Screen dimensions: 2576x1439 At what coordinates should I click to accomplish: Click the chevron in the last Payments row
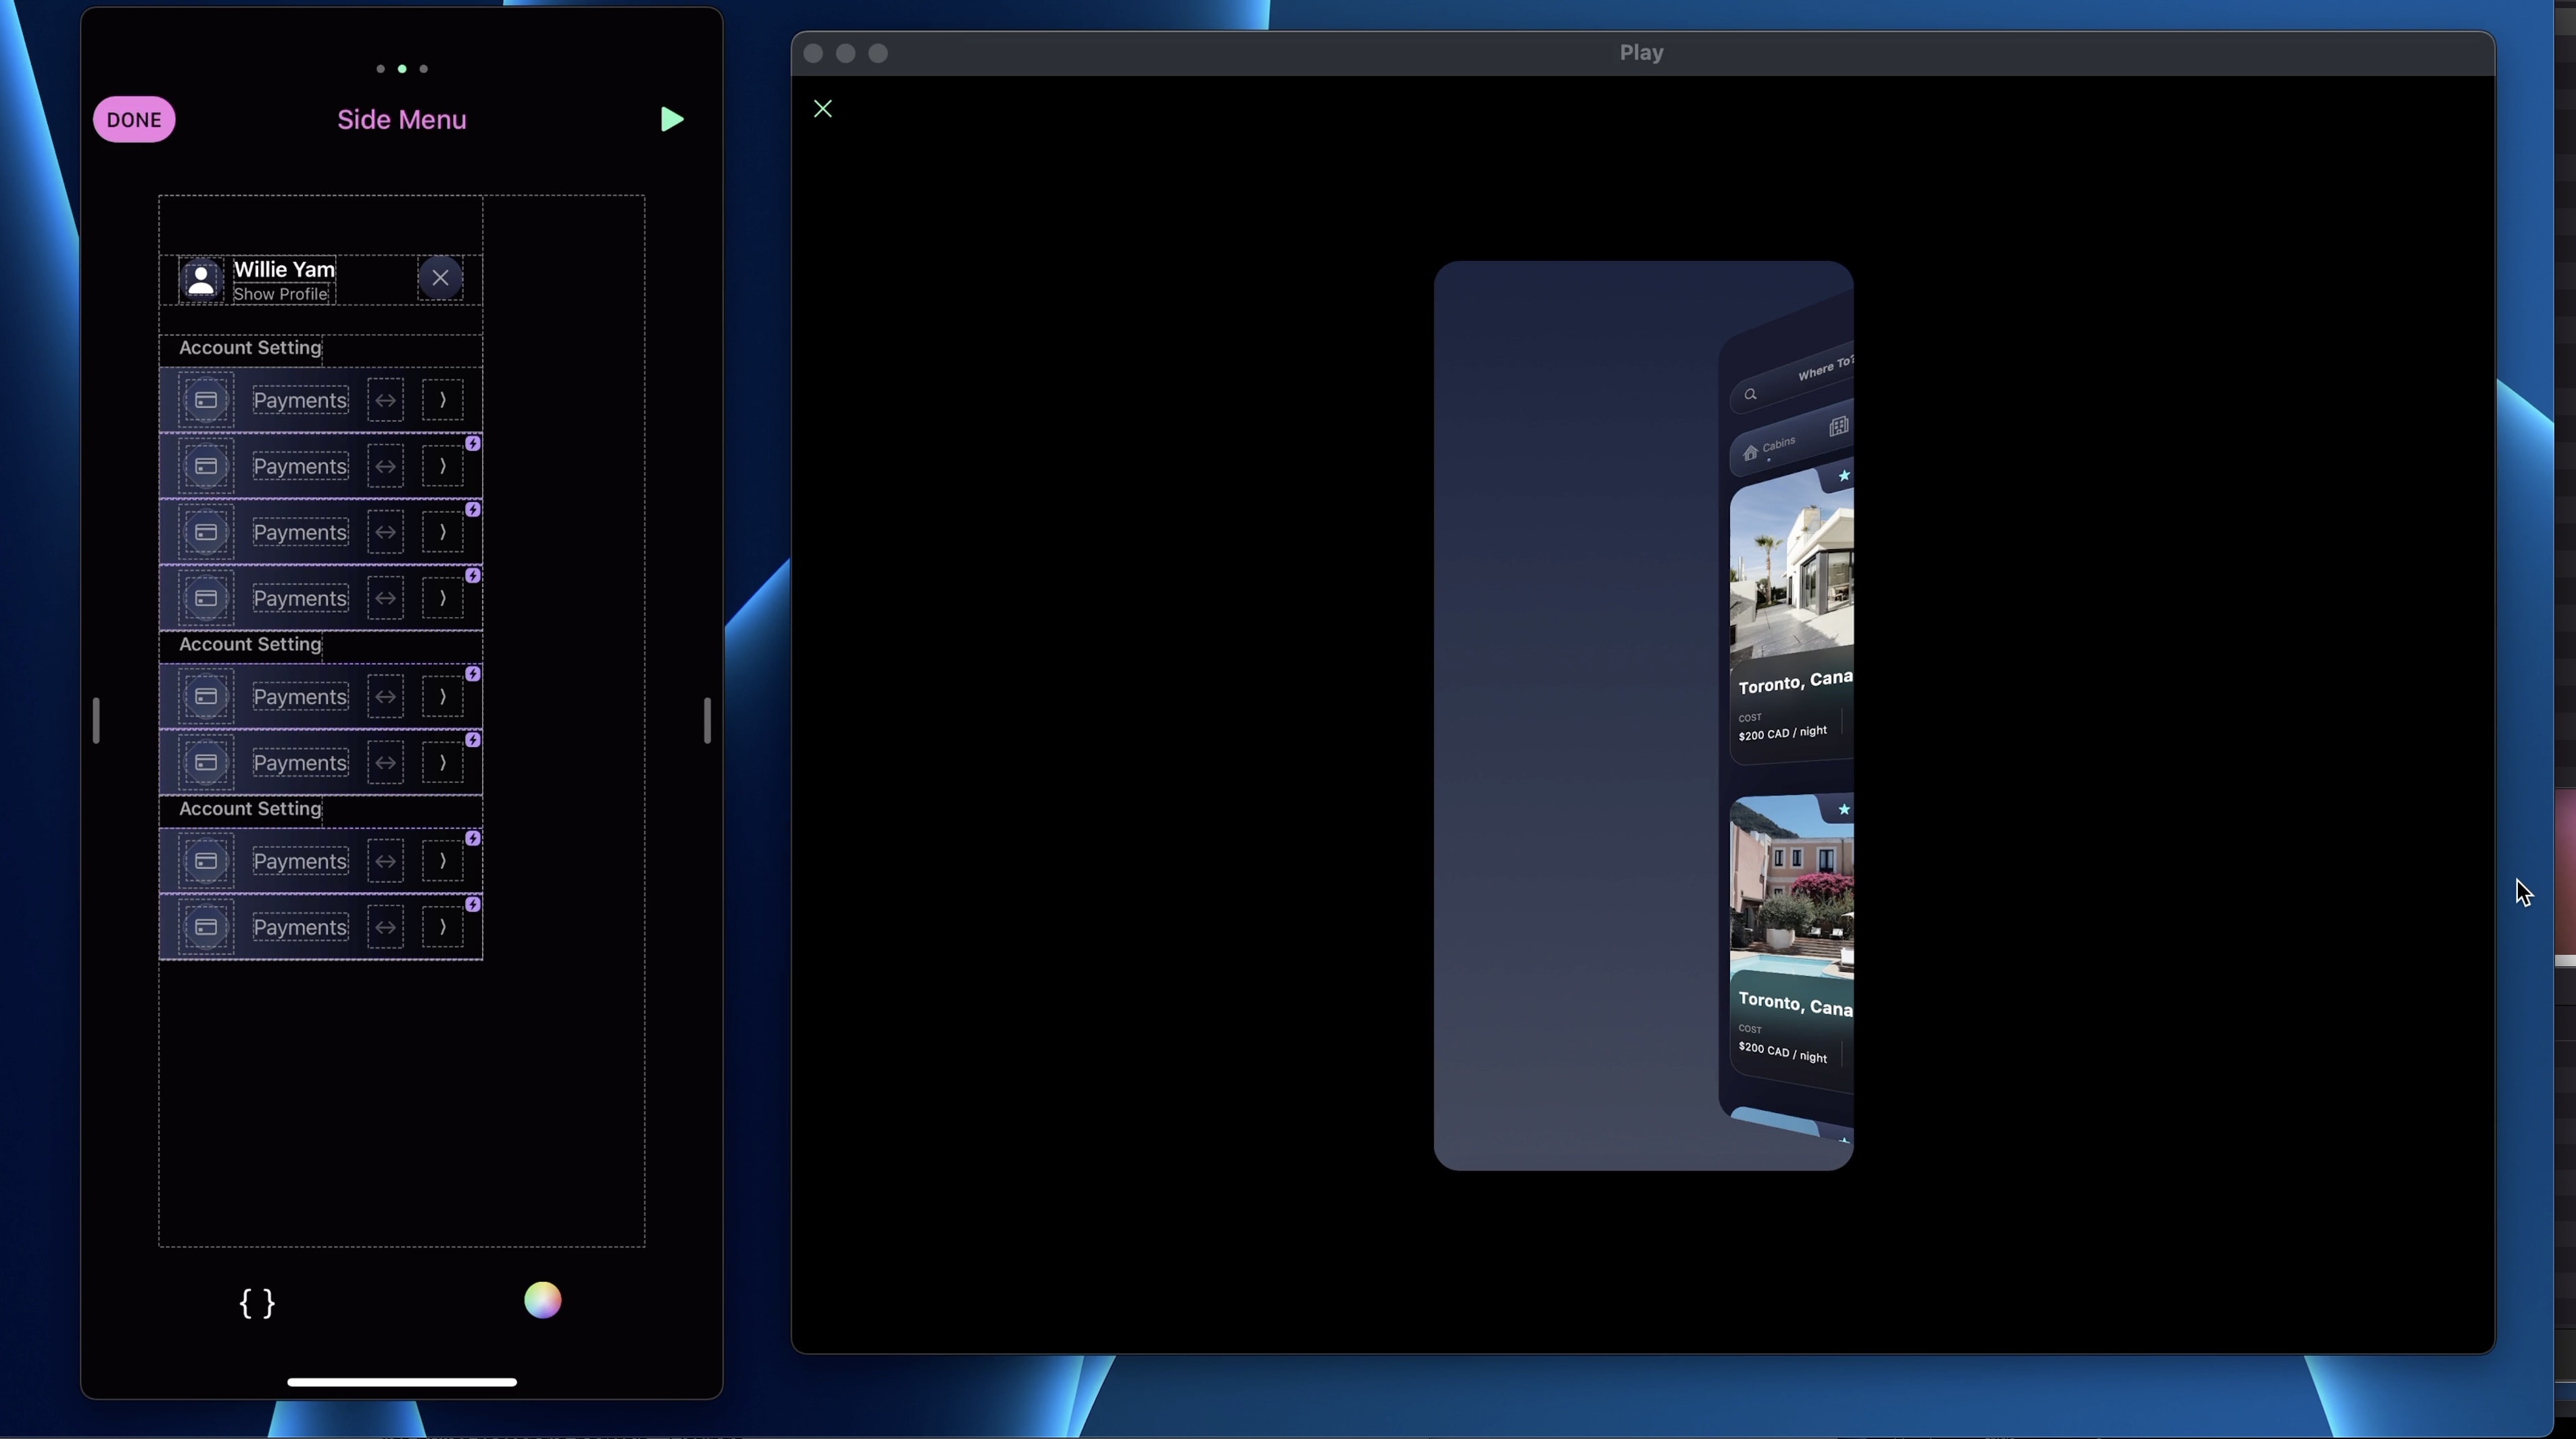(442, 927)
